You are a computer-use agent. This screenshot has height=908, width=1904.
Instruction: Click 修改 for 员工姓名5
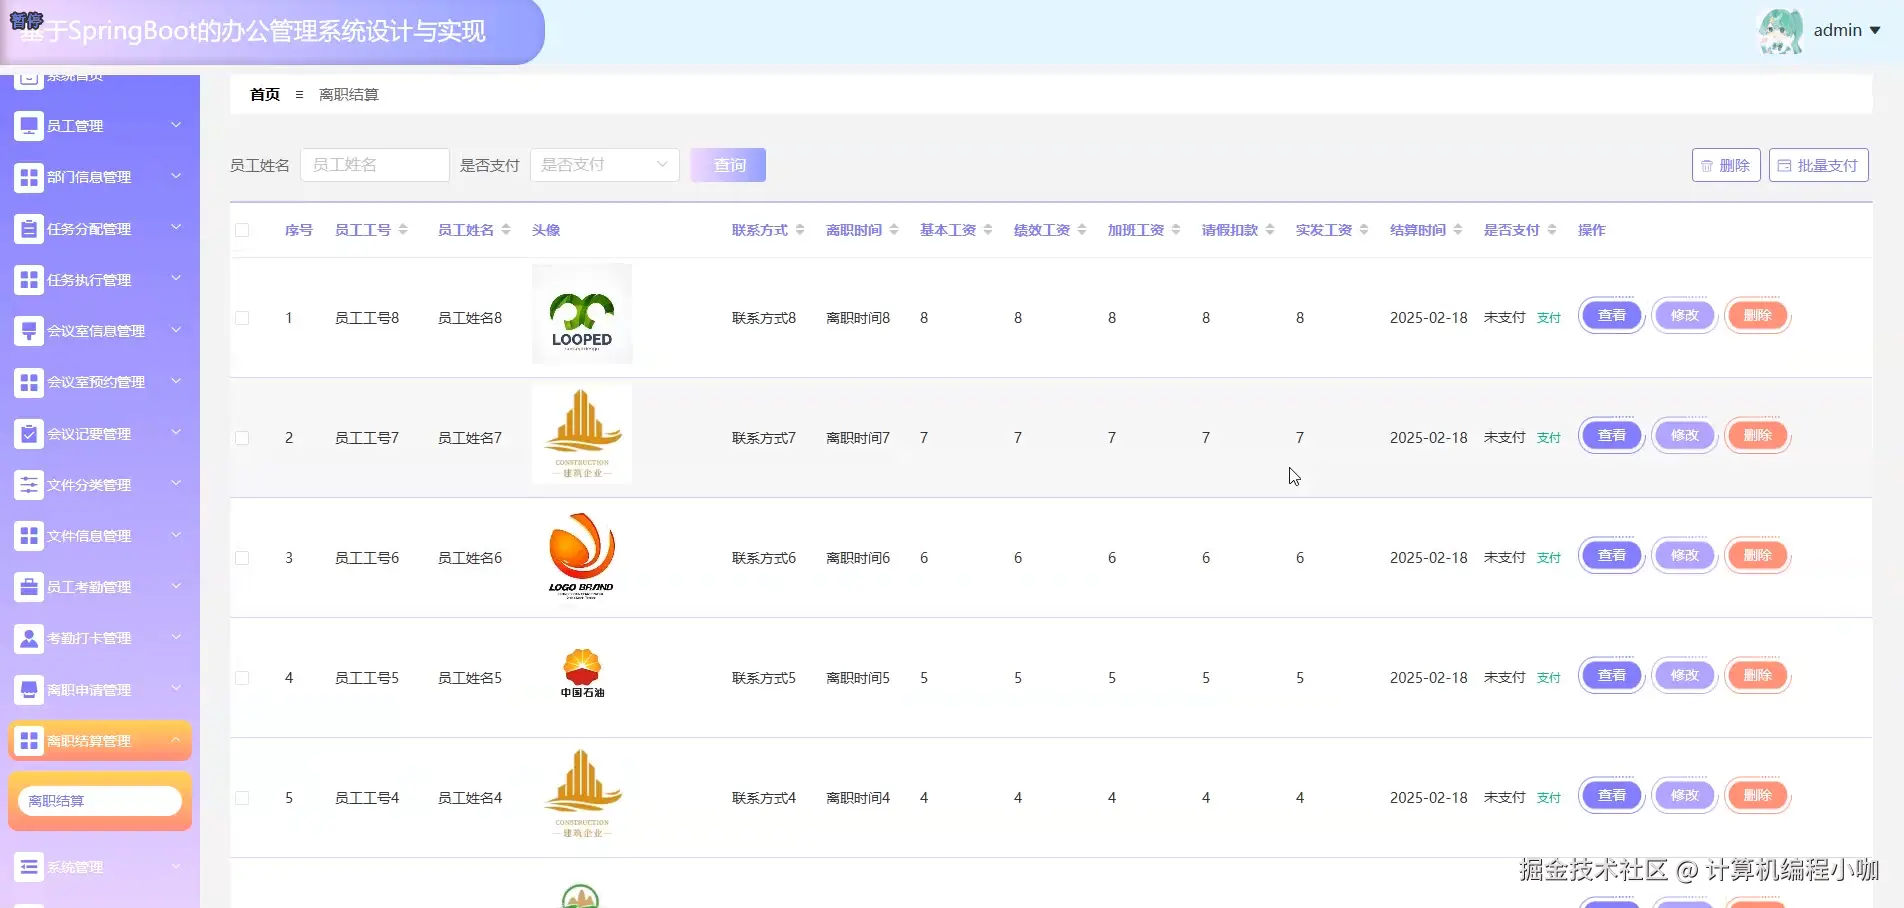pyautogui.click(x=1685, y=676)
